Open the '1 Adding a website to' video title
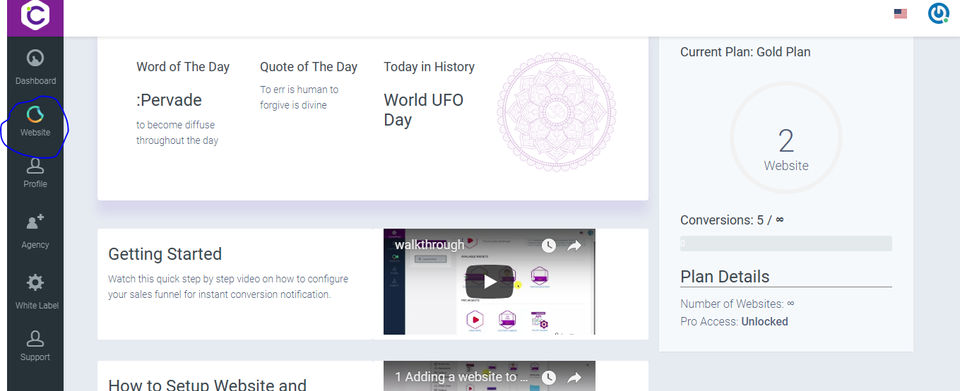The height and width of the screenshot is (391, 960). (461, 378)
